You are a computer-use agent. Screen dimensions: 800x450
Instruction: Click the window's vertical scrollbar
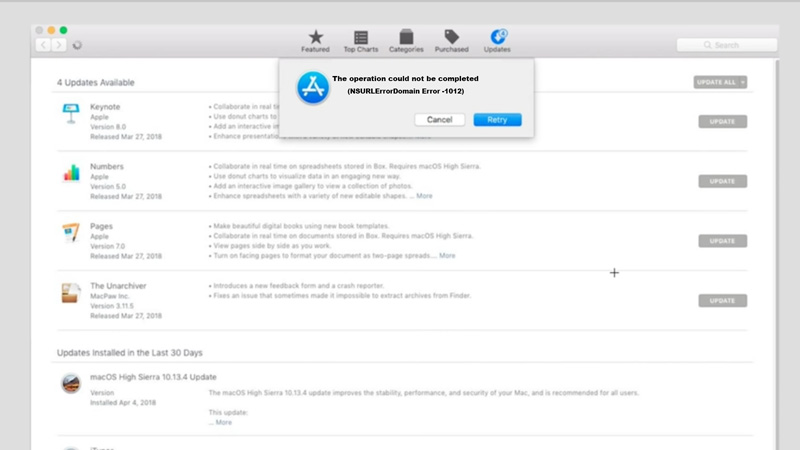(777, 255)
